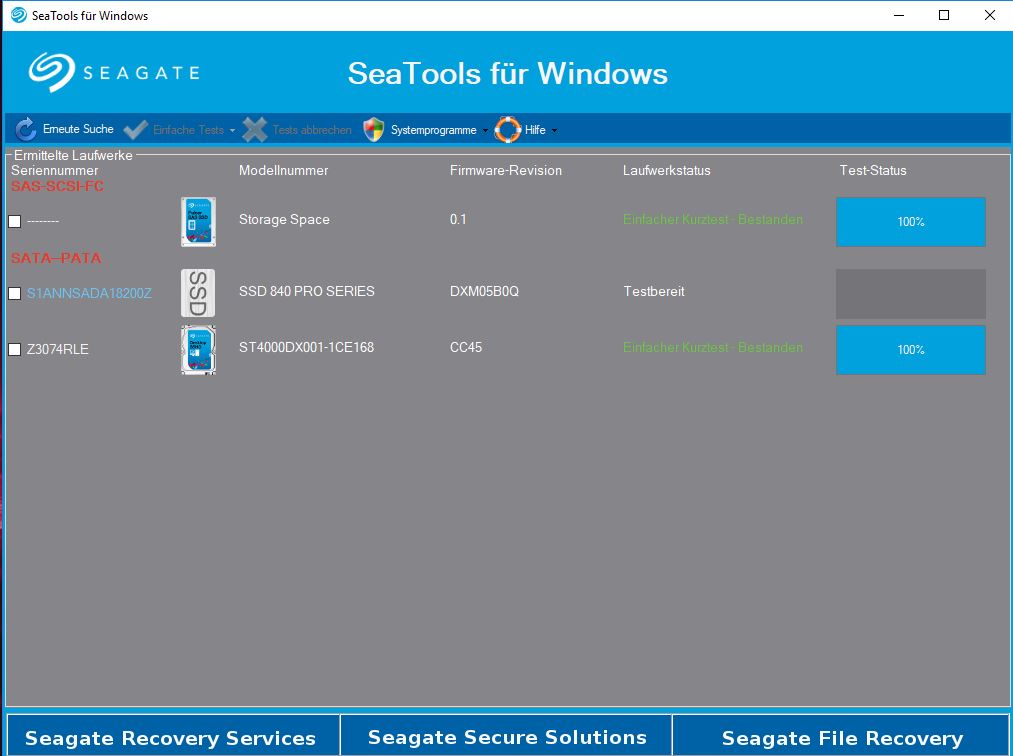This screenshot has height=756, width=1013.
Task: Click the SeaTools für Windows header title
Action: 508,73
